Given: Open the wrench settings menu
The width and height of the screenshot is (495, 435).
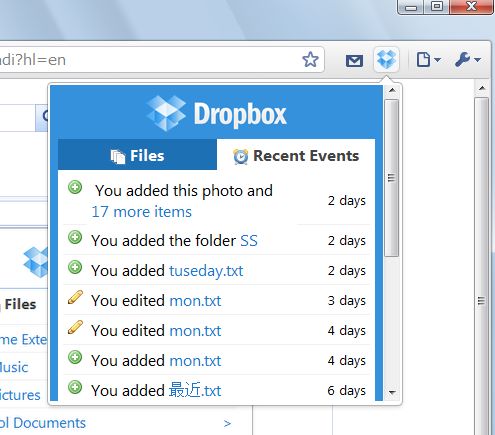Looking at the screenshot, I should tap(468, 60).
